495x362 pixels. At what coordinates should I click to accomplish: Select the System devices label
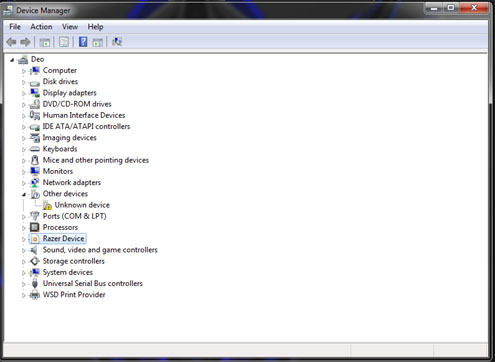tap(68, 272)
